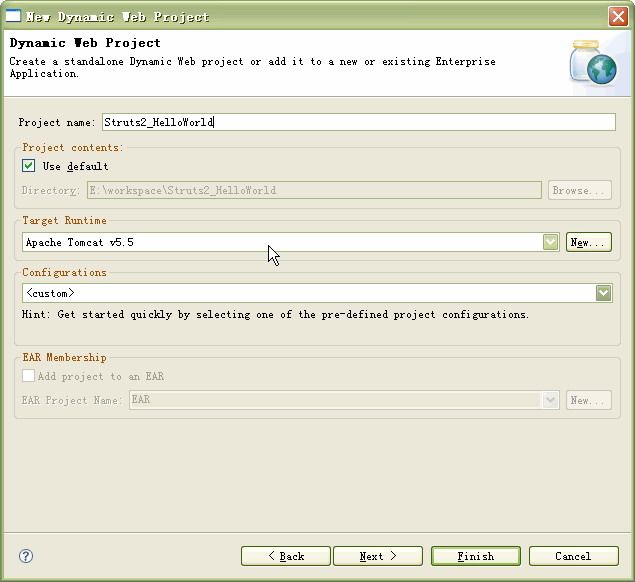
Task: Click into the Project name field
Action: pos(359,122)
